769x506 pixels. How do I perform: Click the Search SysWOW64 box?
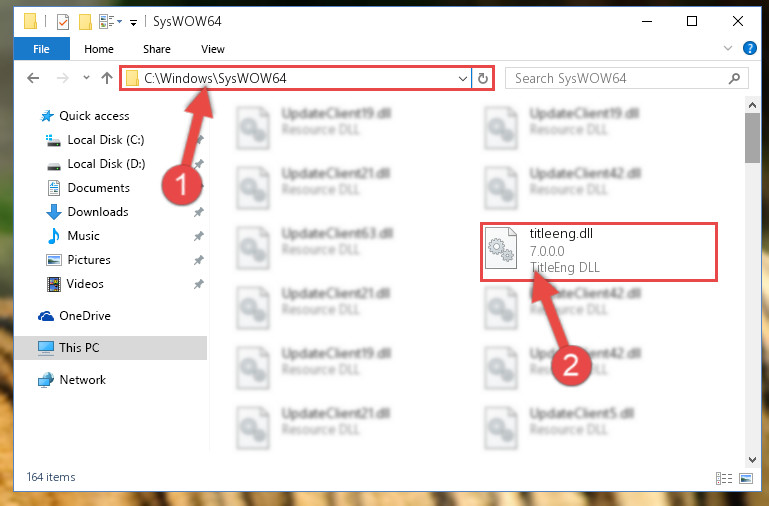coord(627,78)
